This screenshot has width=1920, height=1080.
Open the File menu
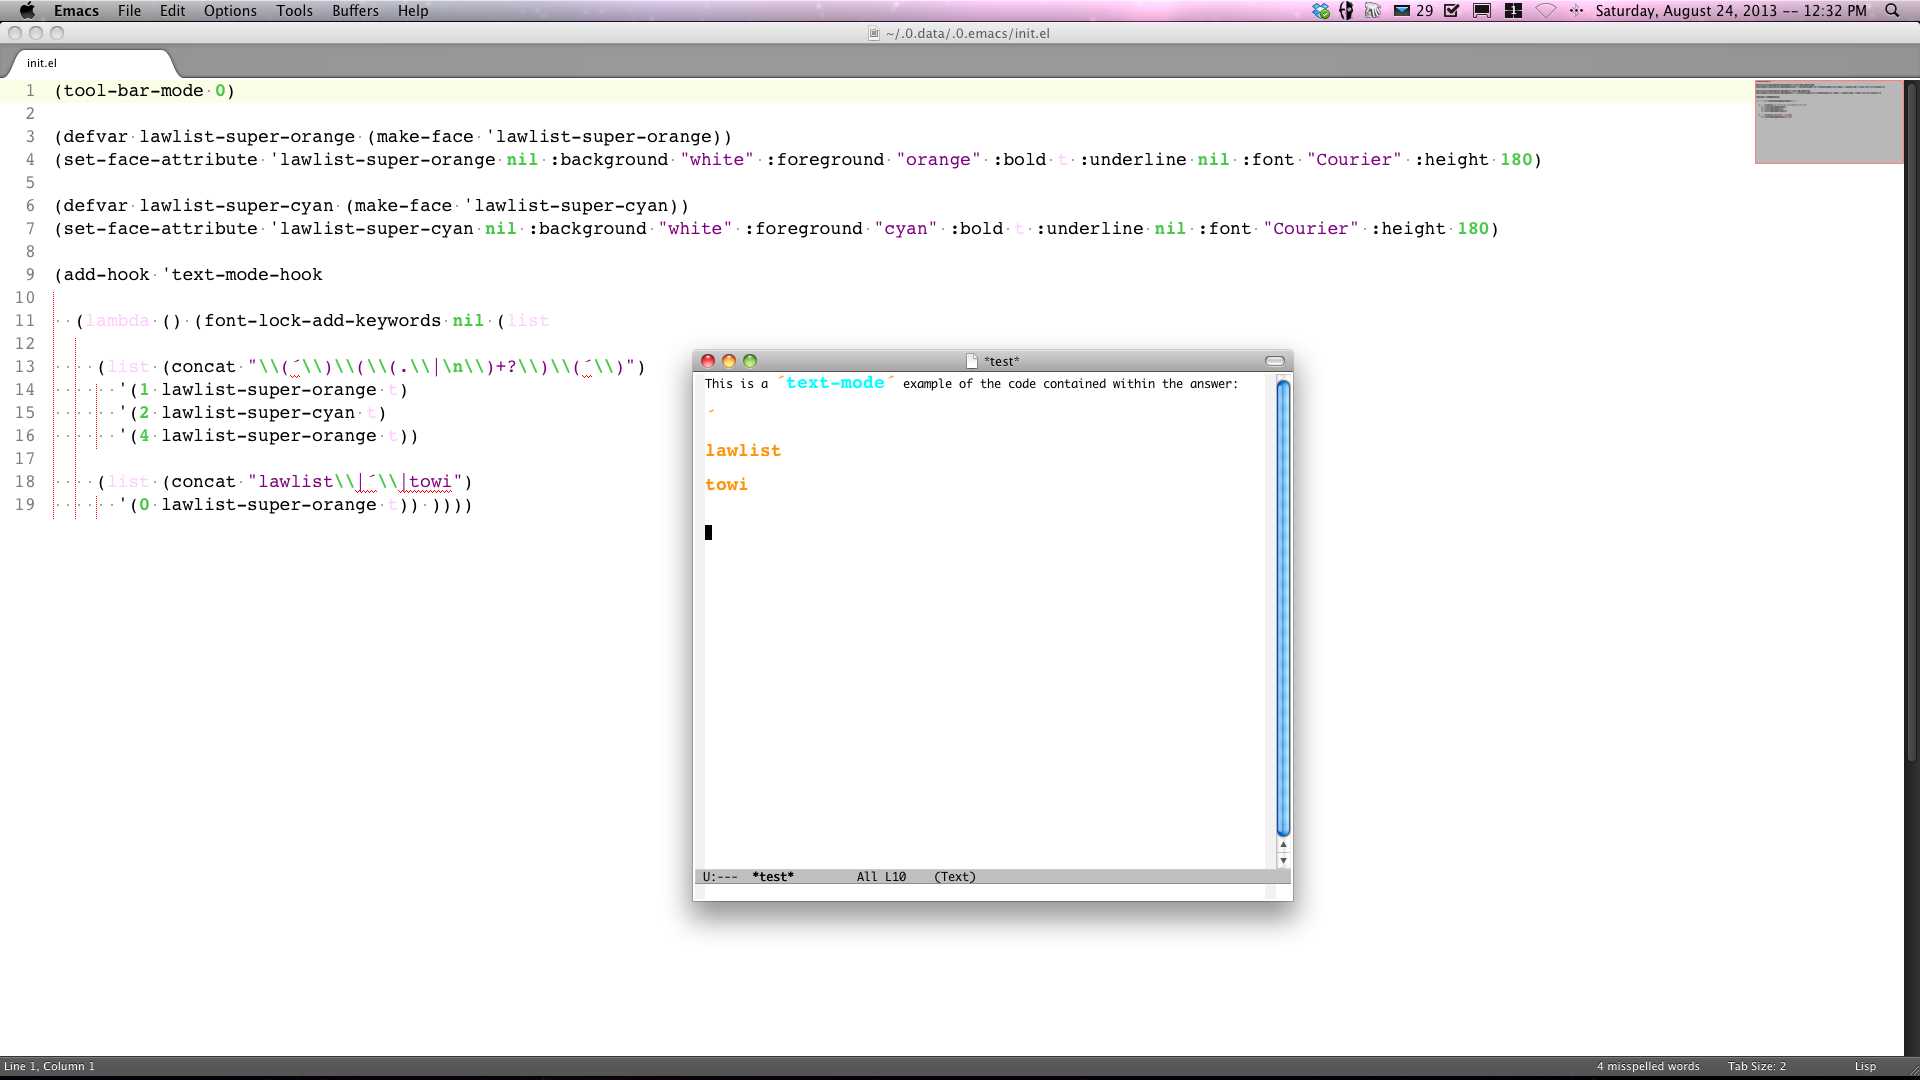coord(129,10)
